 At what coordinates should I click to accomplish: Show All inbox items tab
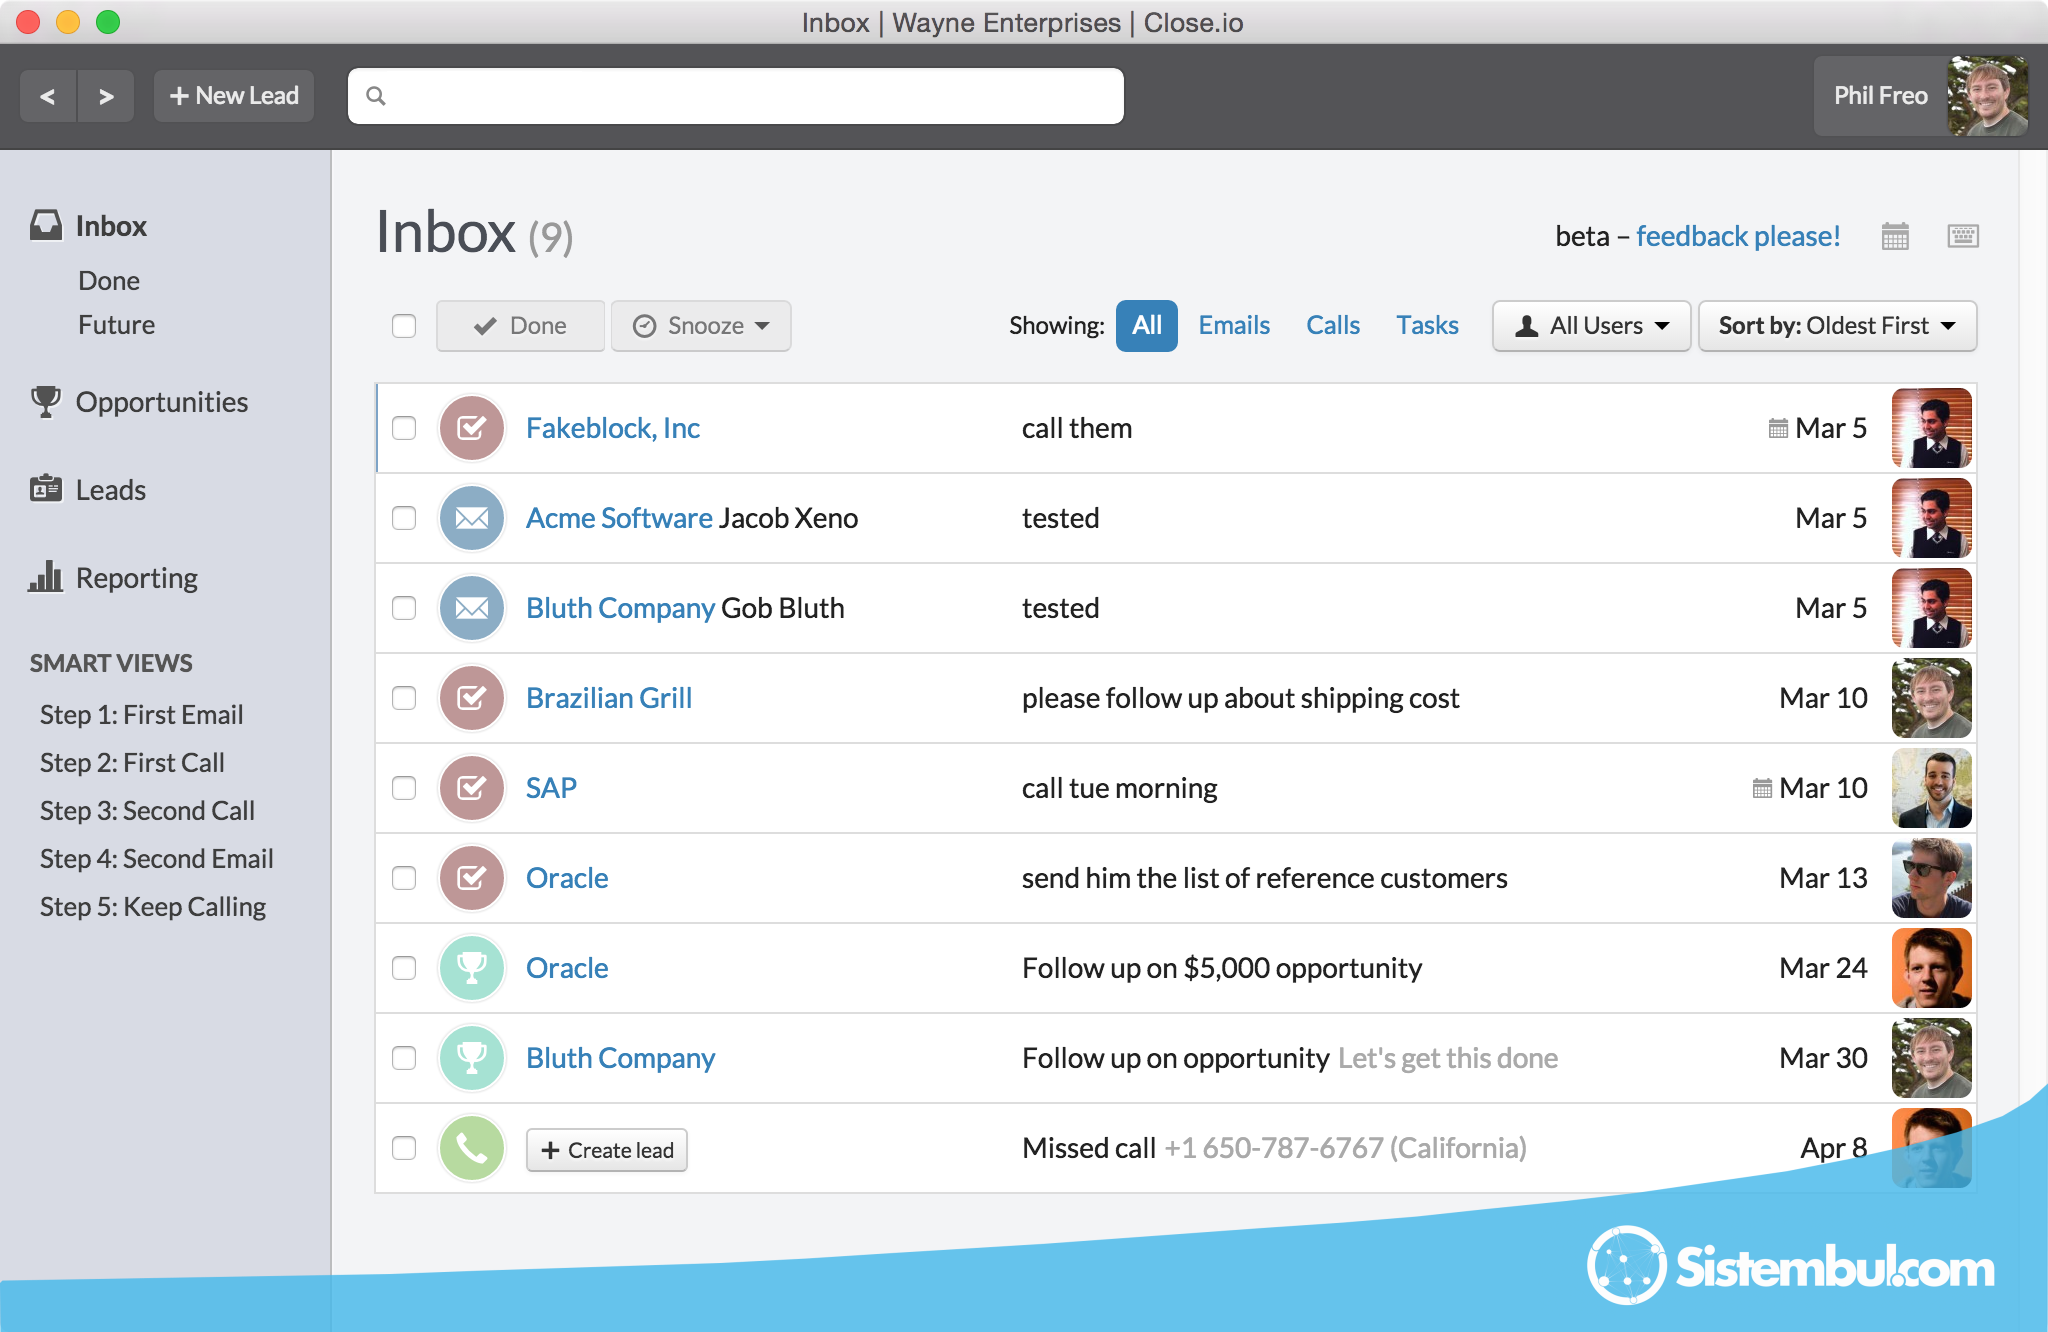point(1147,326)
